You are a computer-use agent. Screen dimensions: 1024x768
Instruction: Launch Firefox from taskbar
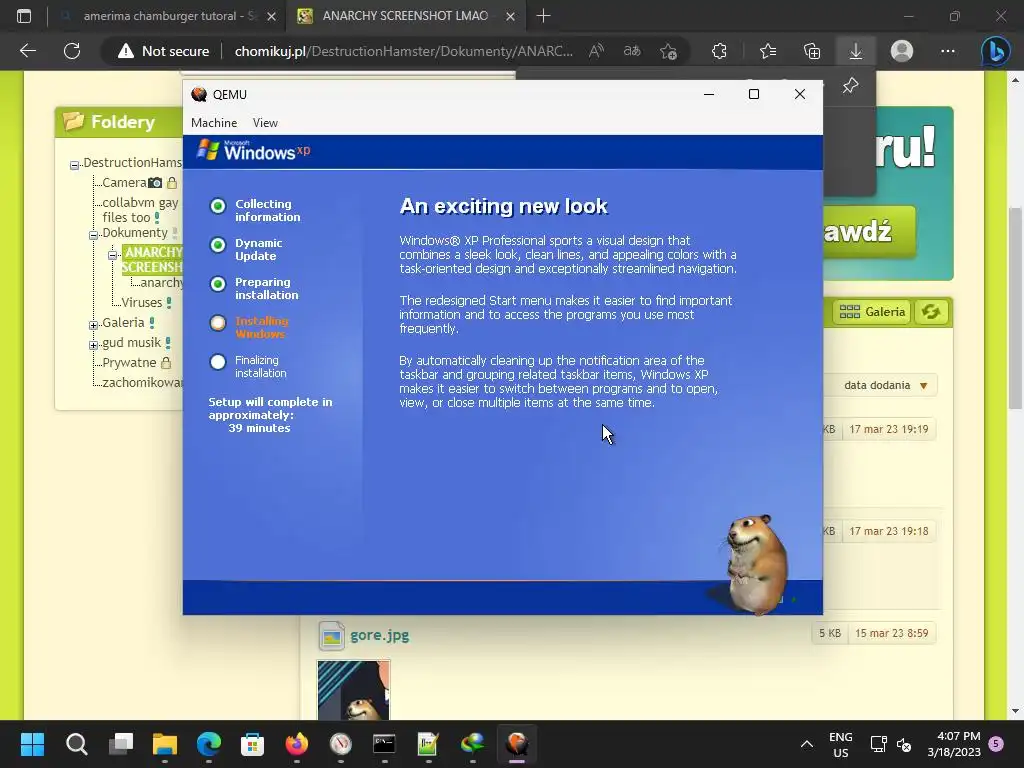coord(296,744)
